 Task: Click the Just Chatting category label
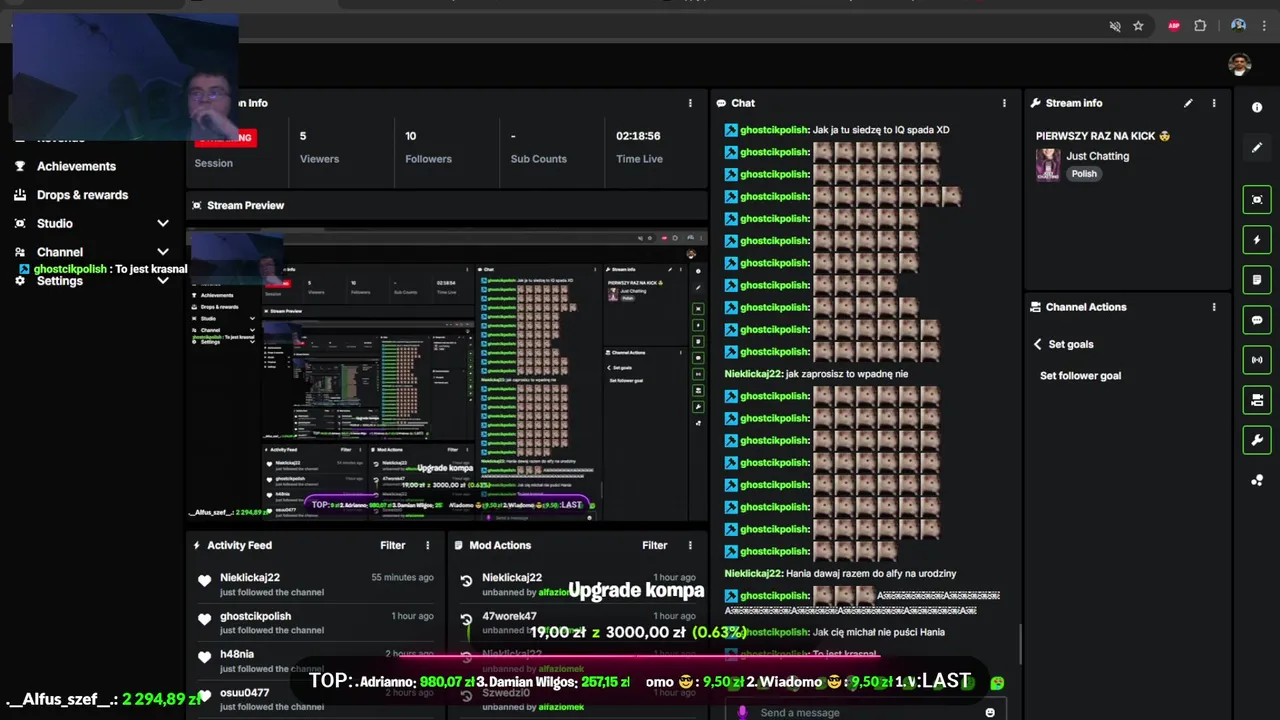pyautogui.click(x=1097, y=156)
